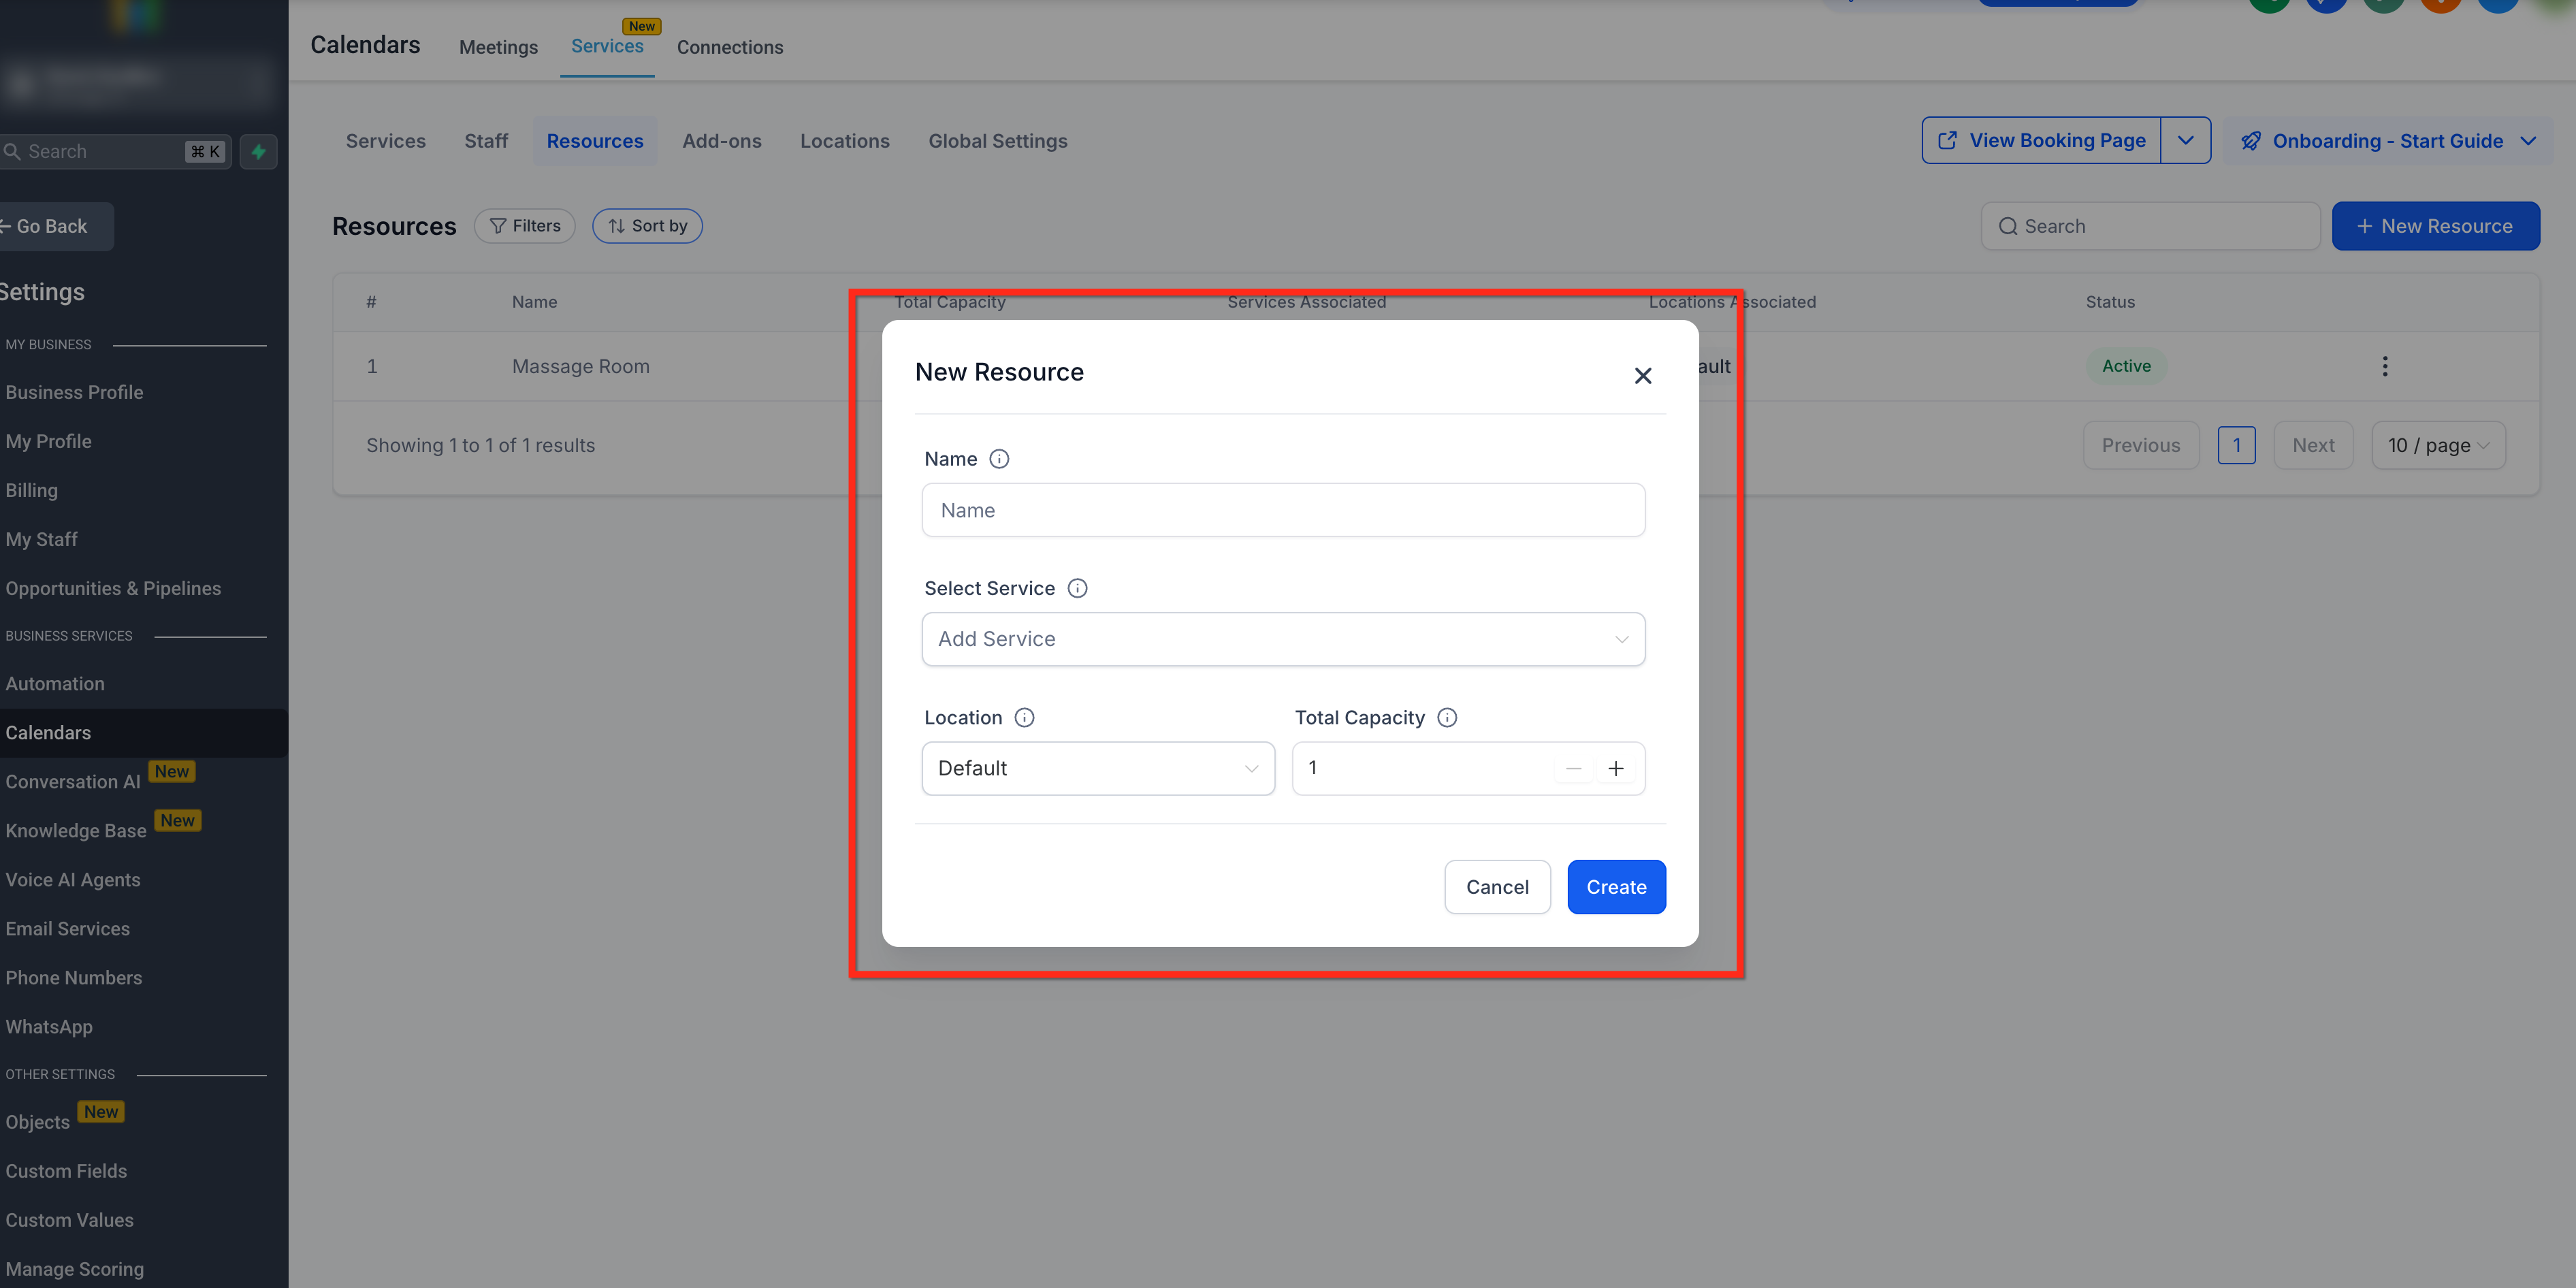The height and width of the screenshot is (1288, 2576).
Task: Click the green lightning bolt icon in sidebar
Action: (258, 152)
